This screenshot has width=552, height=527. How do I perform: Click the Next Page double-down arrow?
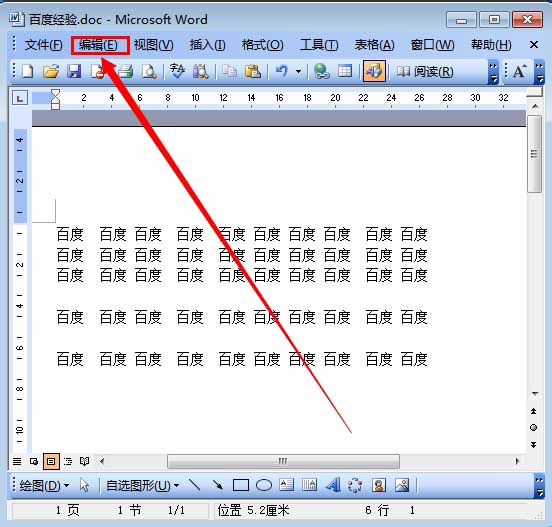[x=534, y=445]
